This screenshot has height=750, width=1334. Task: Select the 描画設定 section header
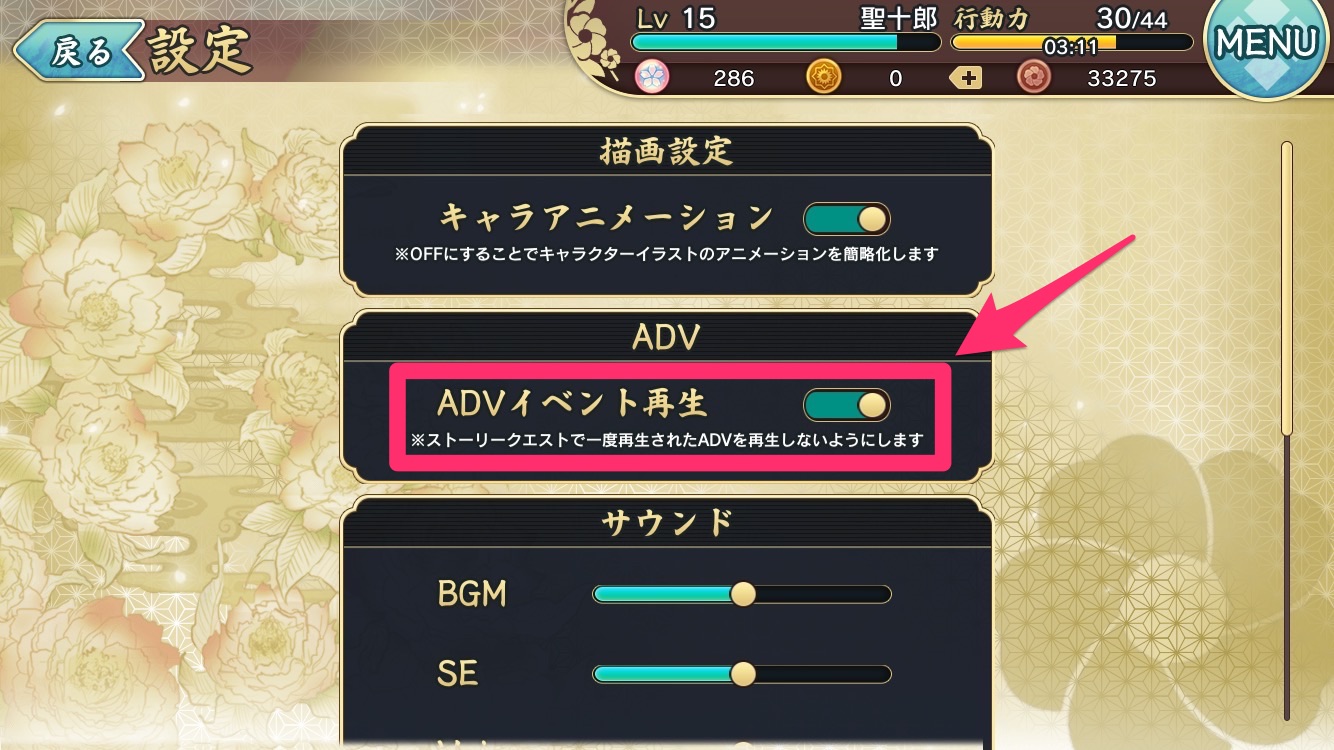(667, 150)
